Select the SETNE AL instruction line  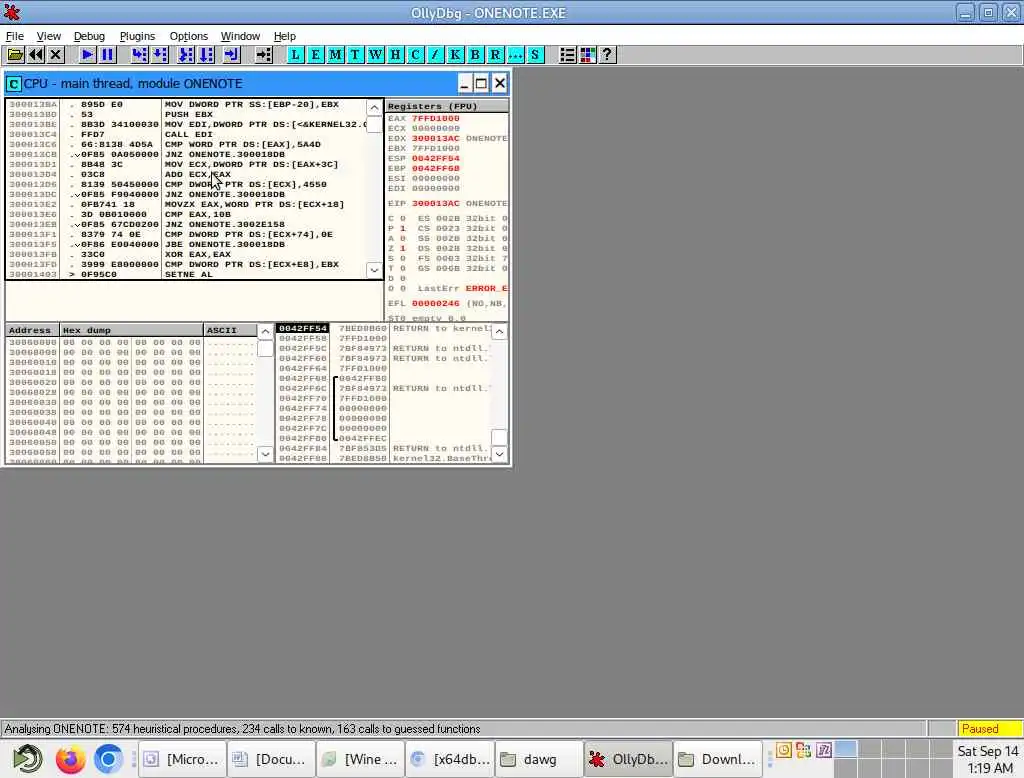(x=186, y=274)
